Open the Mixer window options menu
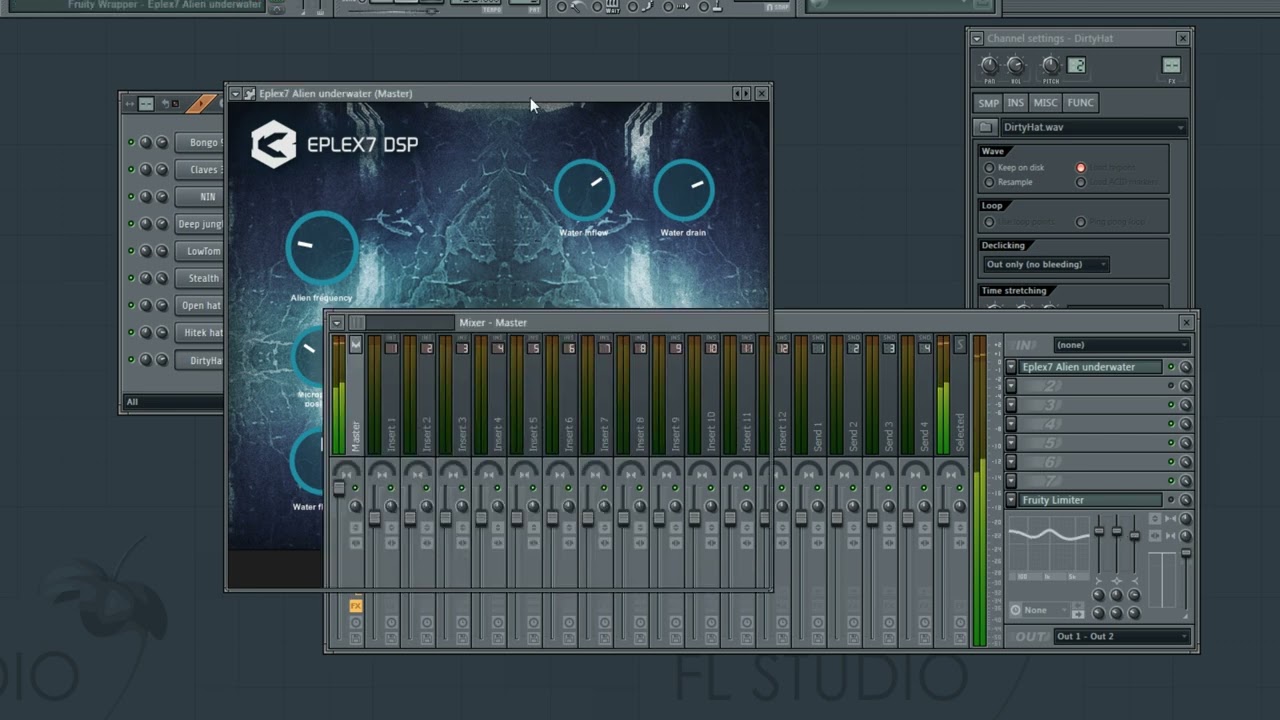Screen dimensions: 1280x720 [337, 322]
